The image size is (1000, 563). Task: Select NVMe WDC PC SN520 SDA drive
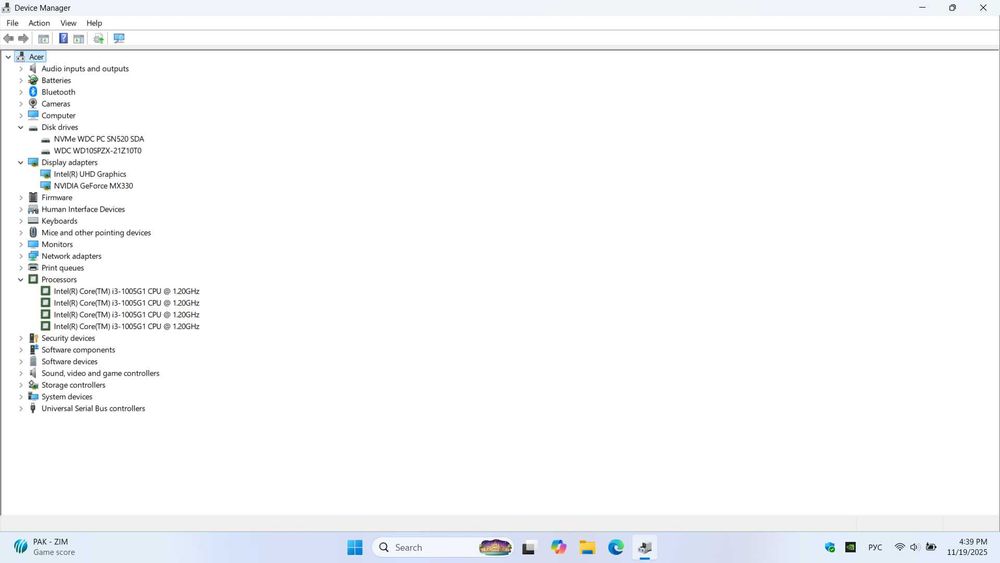point(99,139)
